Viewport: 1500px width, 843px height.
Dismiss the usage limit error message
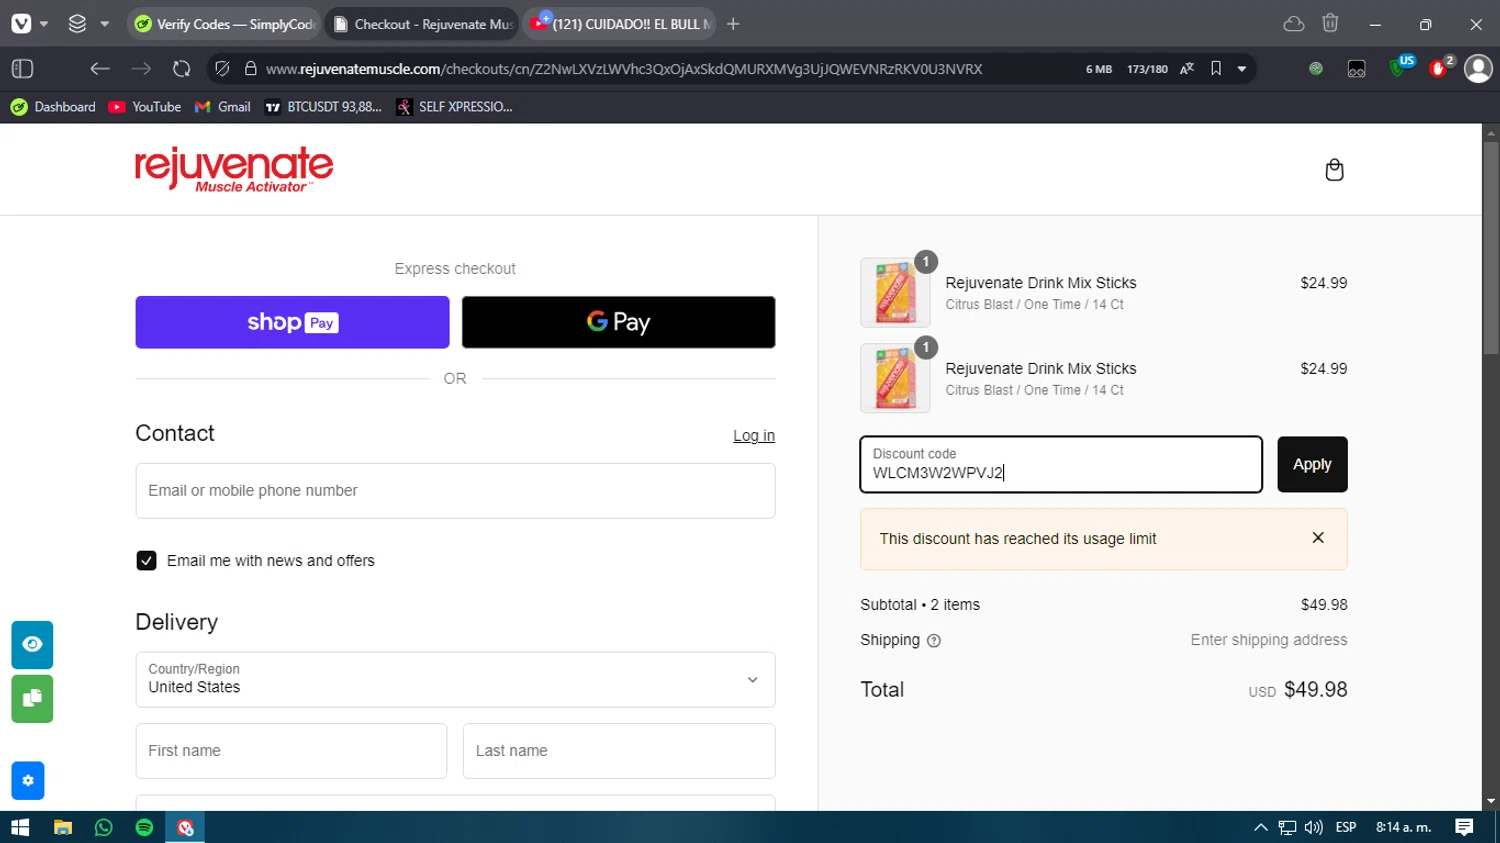[x=1318, y=538]
